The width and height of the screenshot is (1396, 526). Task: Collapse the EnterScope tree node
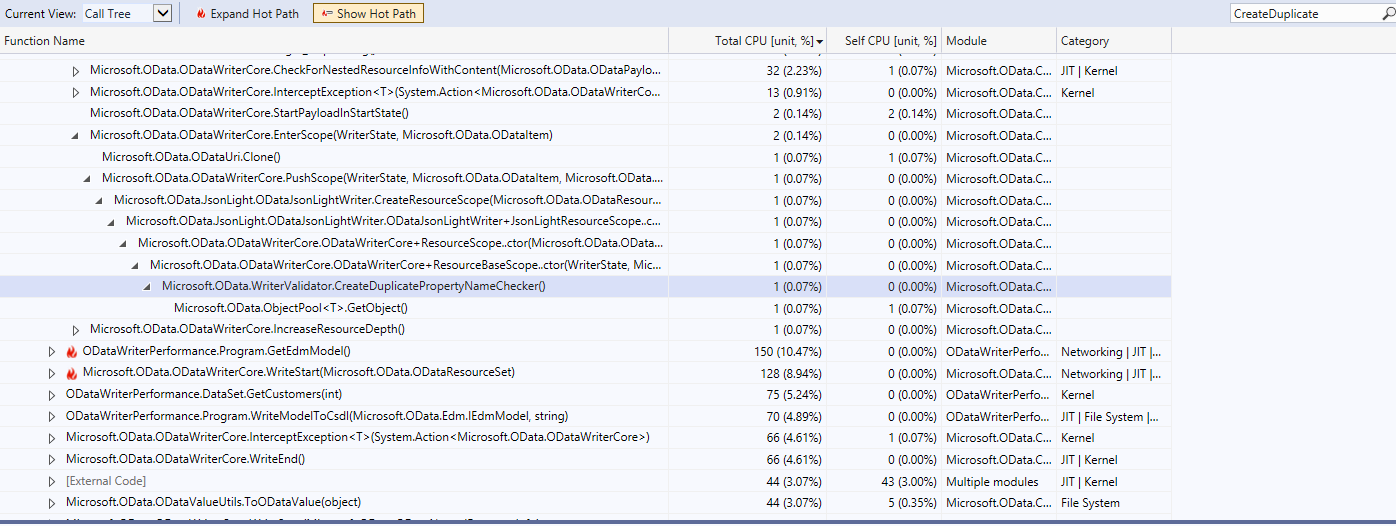[76, 136]
